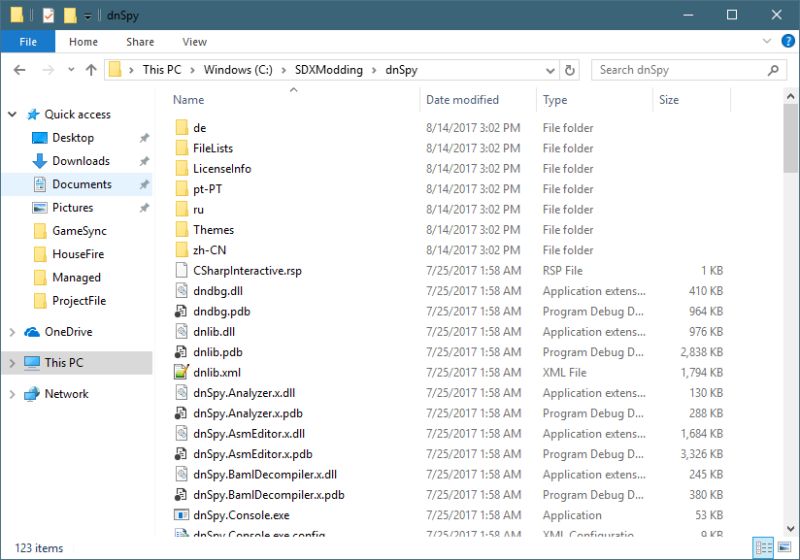Expand the This PC tree node
This screenshot has height=560, width=800.
click(x=12, y=363)
